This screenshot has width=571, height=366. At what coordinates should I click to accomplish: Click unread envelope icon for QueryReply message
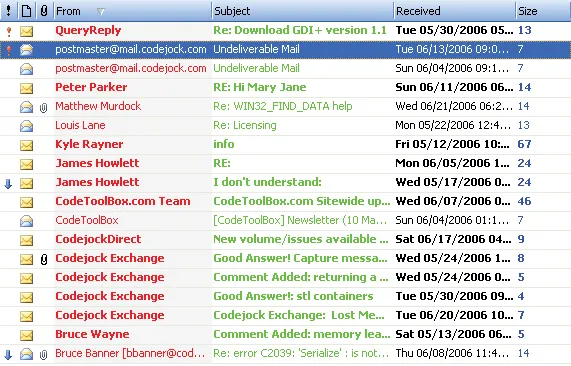(26, 31)
